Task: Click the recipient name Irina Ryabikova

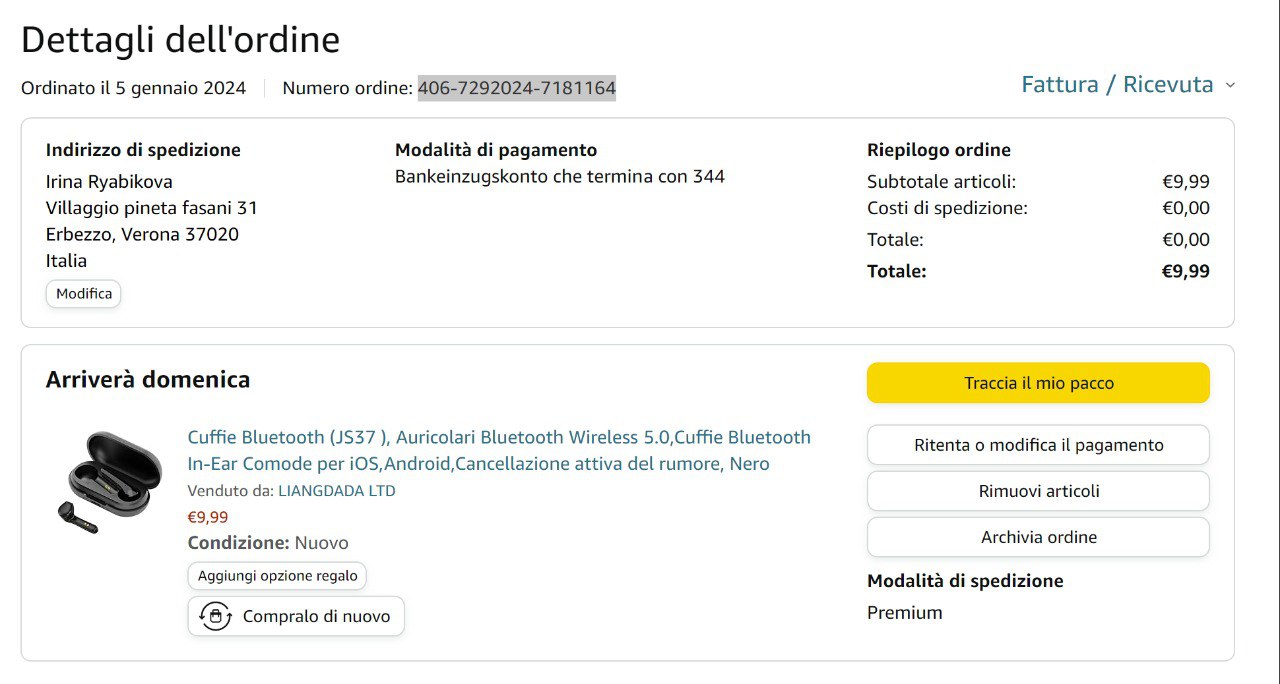Action: coord(109,182)
